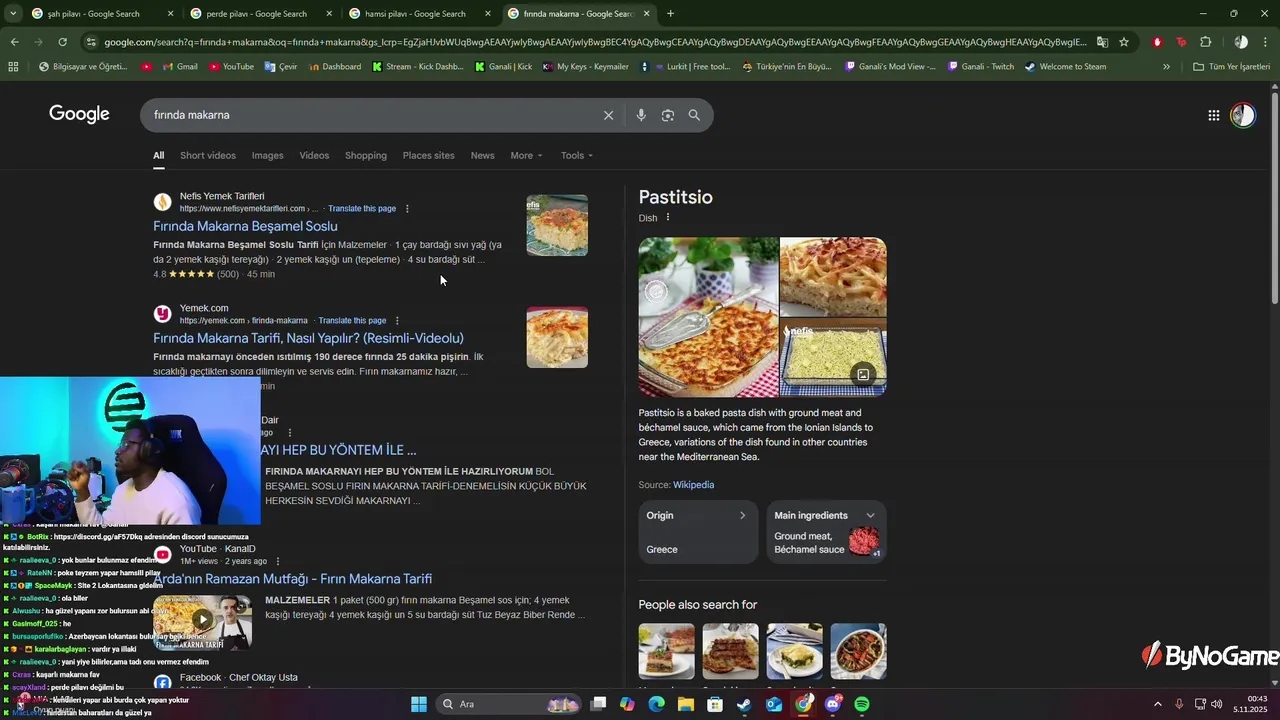1280x720 pixels.
Task: Select the Videos filter
Action: point(314,155)
